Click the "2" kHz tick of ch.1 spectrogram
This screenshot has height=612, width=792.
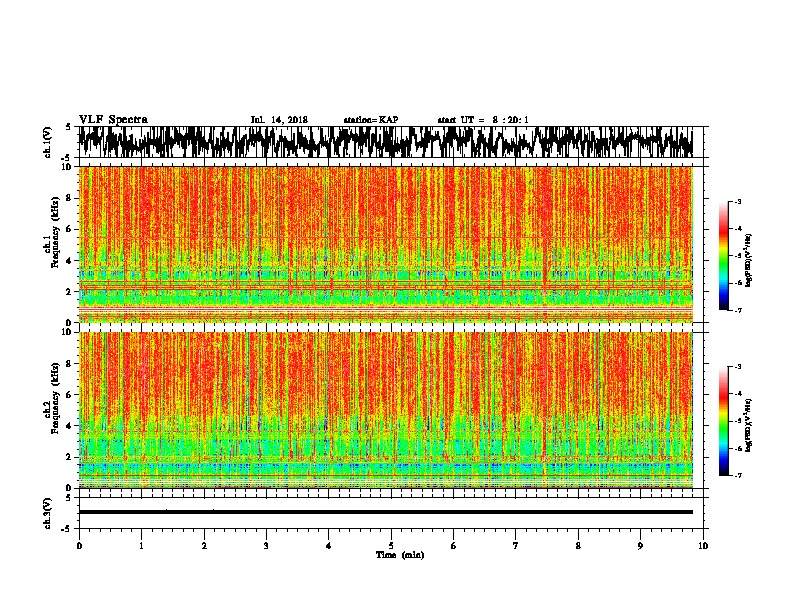(70, 291)
